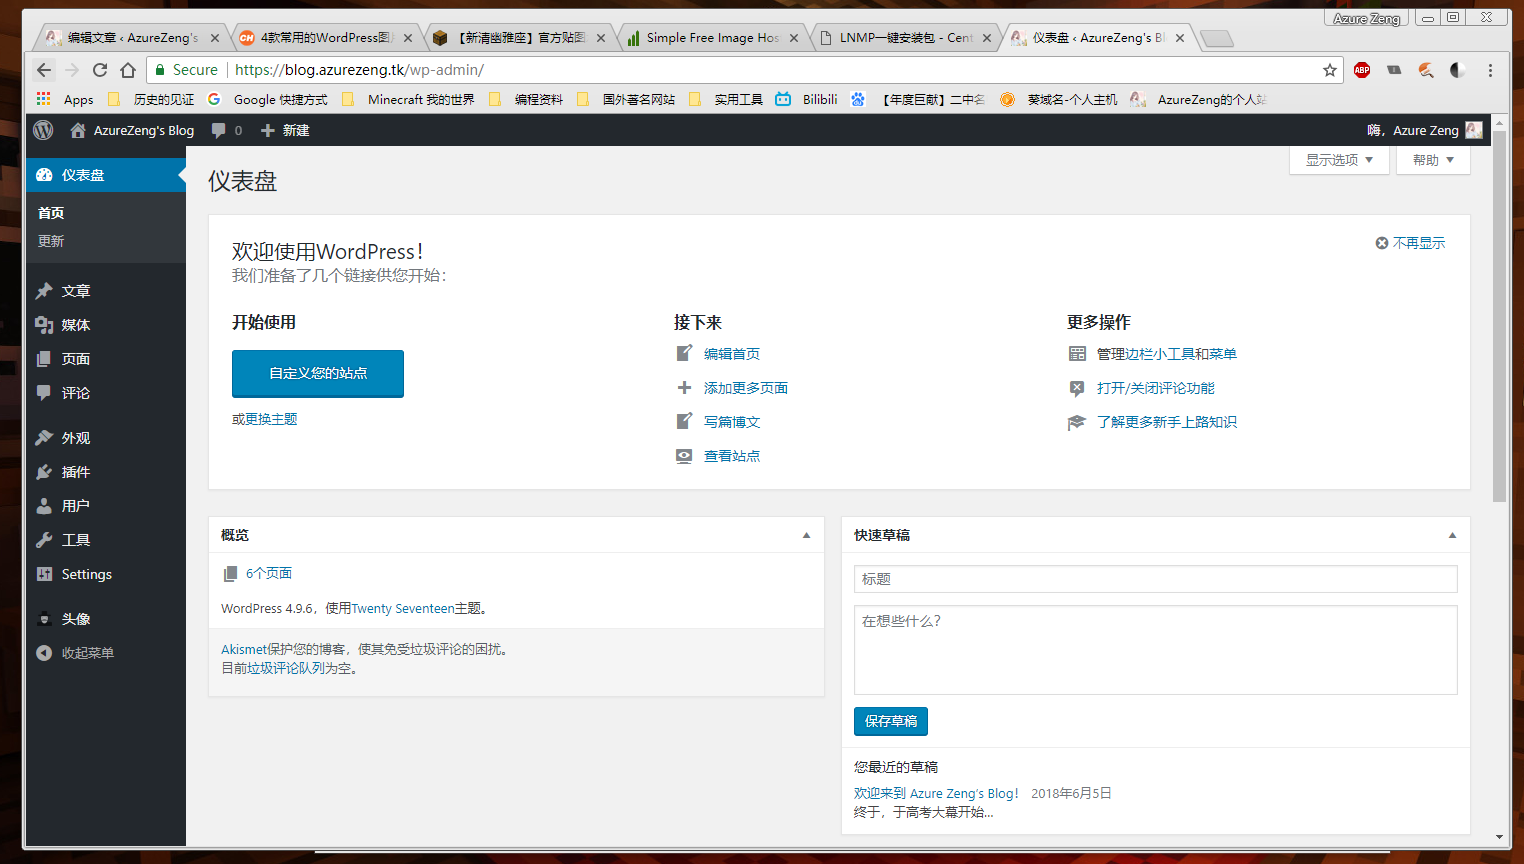The width and height of the screenshot is (1524, 864).
Task: Click 管理边栏小工具和菜单 link
Action: click(1167, 354)
